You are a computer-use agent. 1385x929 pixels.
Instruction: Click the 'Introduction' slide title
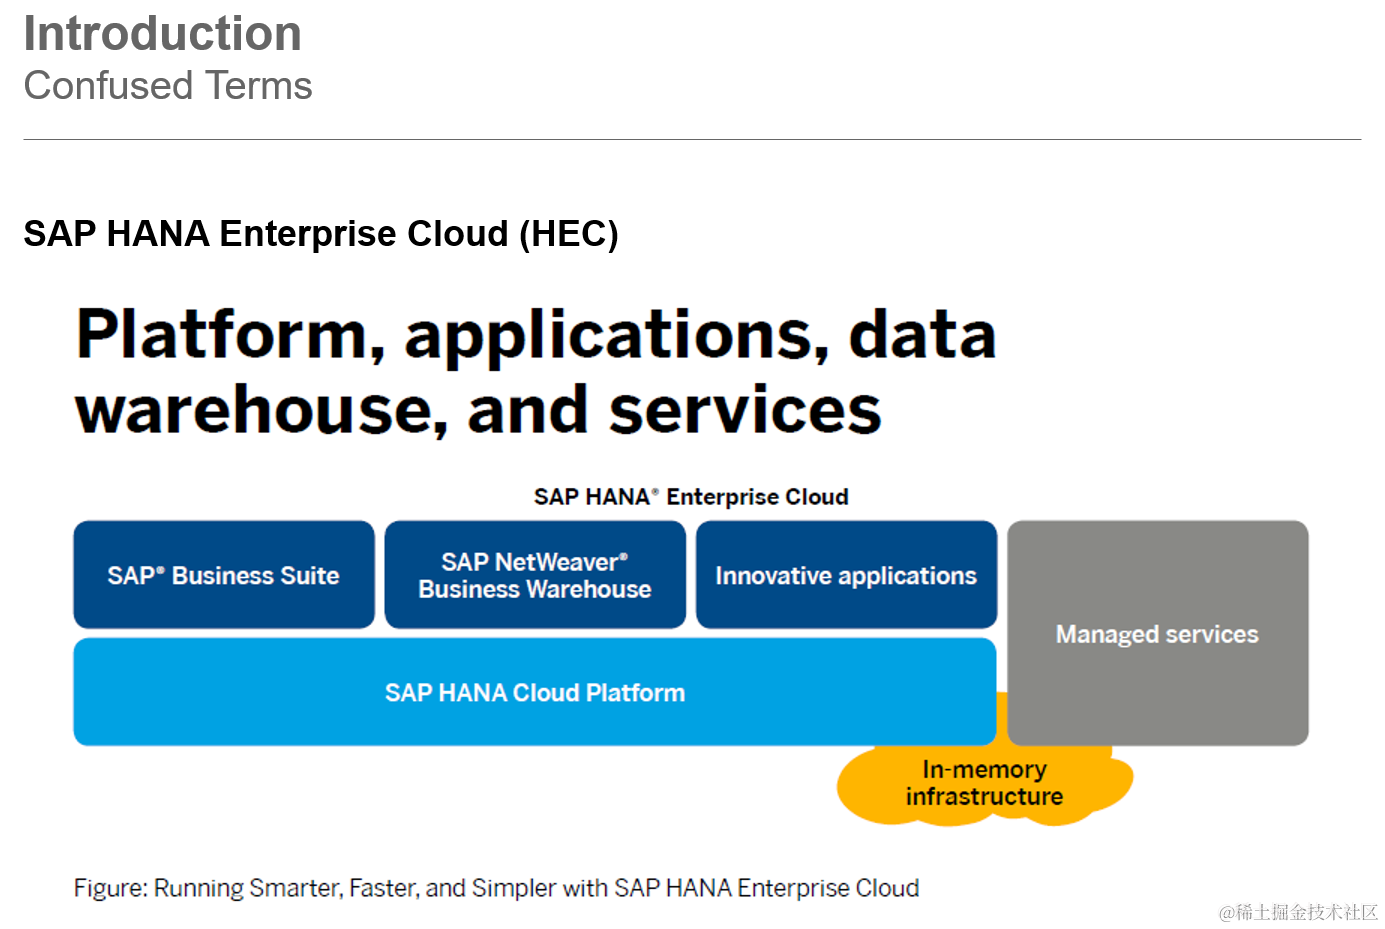pyautogui.click(x=162, y=34)
